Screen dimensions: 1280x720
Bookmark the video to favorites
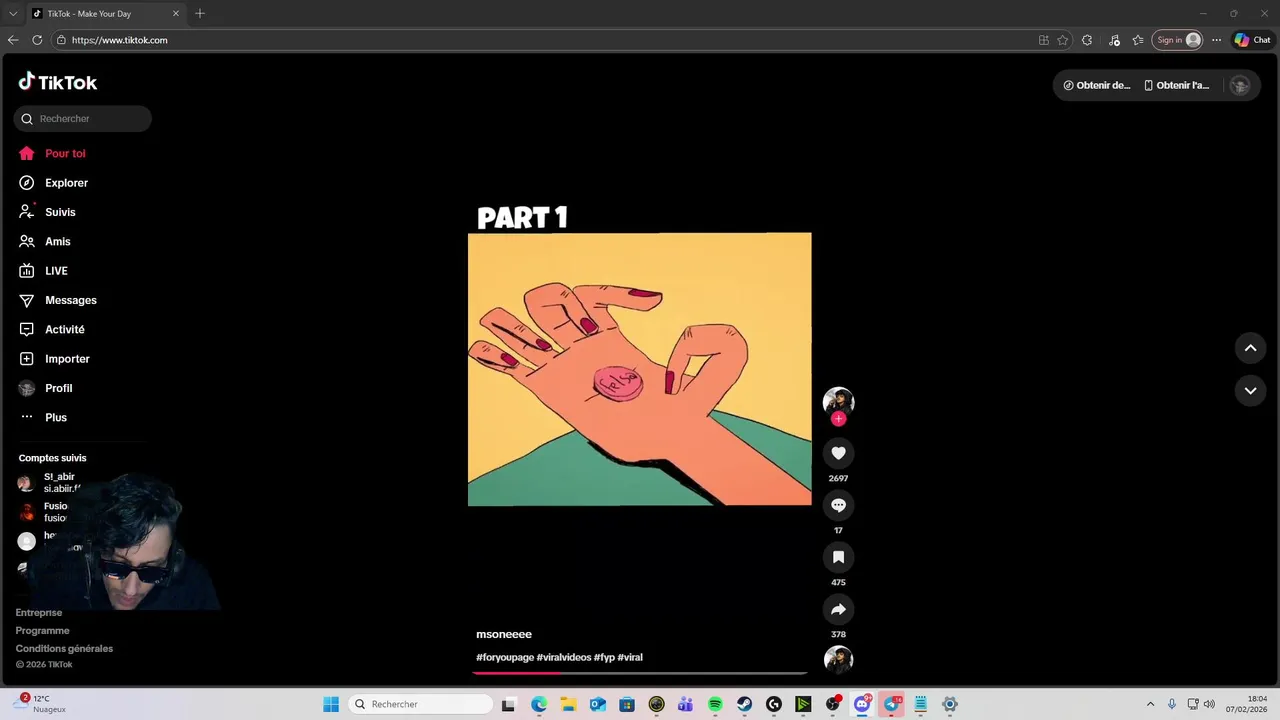pos(838,557)
